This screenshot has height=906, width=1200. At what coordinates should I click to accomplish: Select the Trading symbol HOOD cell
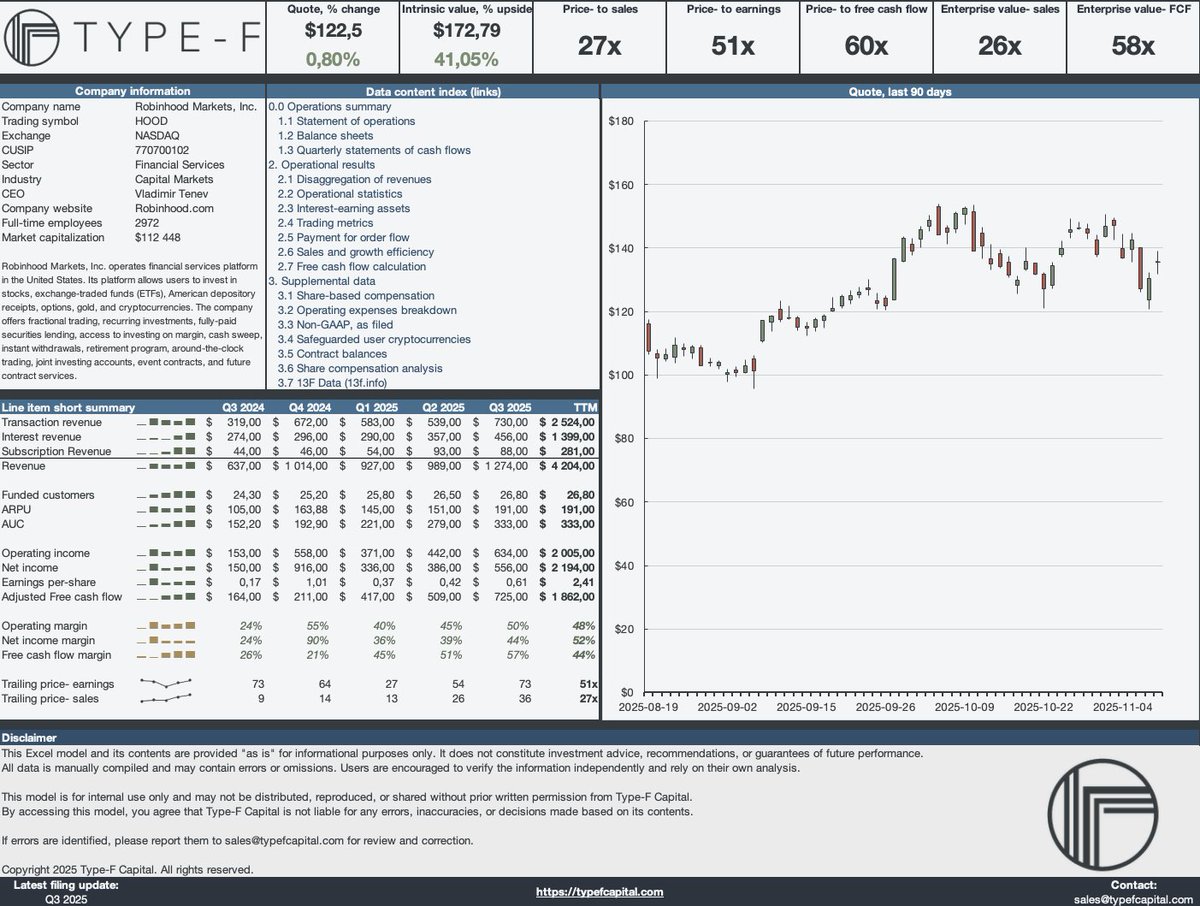[x=151, y=121]
